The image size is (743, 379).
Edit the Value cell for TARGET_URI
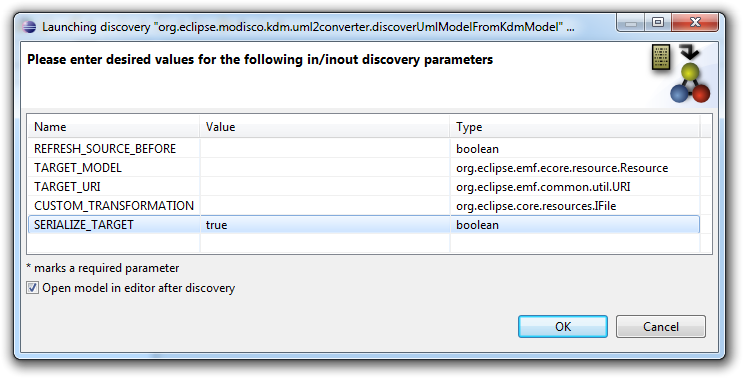click(x=325, y=186)
